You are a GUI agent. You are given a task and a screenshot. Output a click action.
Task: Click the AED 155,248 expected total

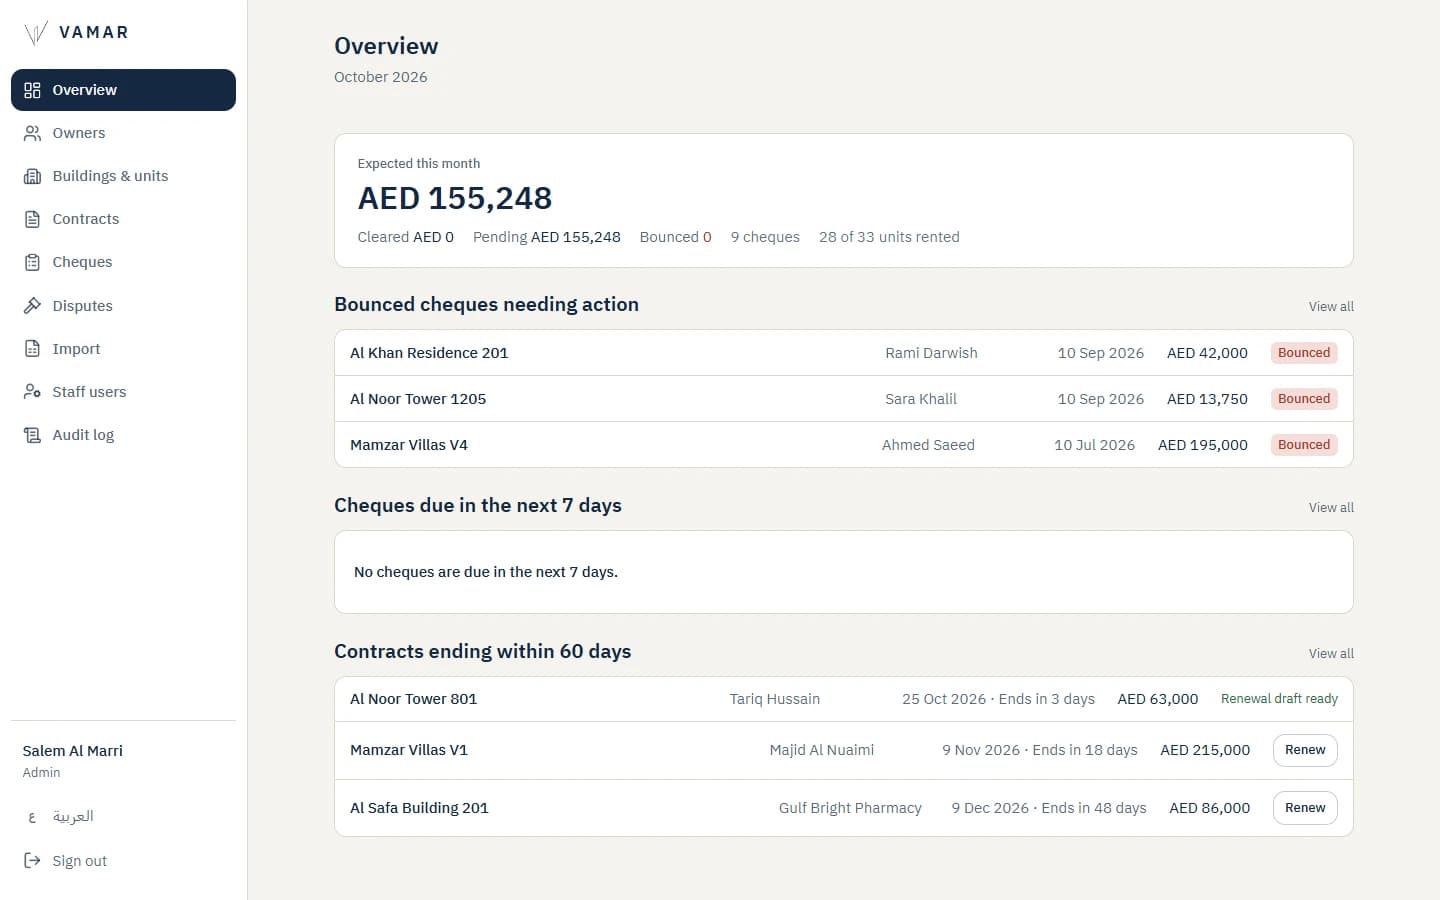[455, 198]
